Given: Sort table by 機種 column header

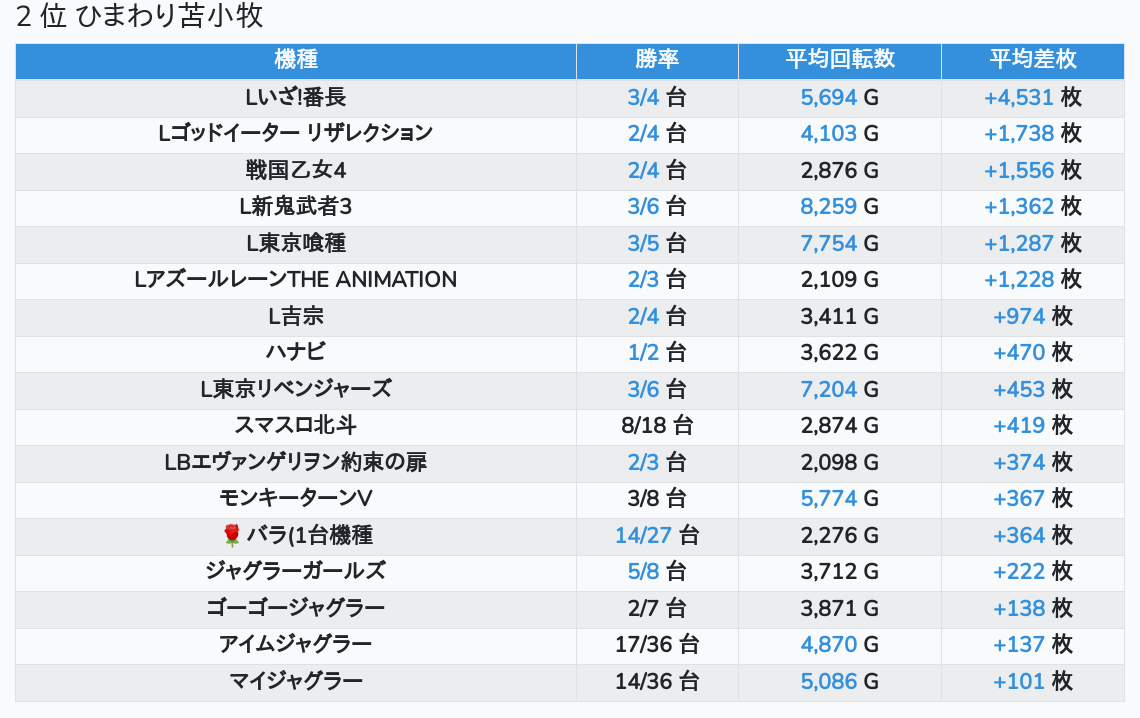Looking at the screenshot, I should coord(296,59).
